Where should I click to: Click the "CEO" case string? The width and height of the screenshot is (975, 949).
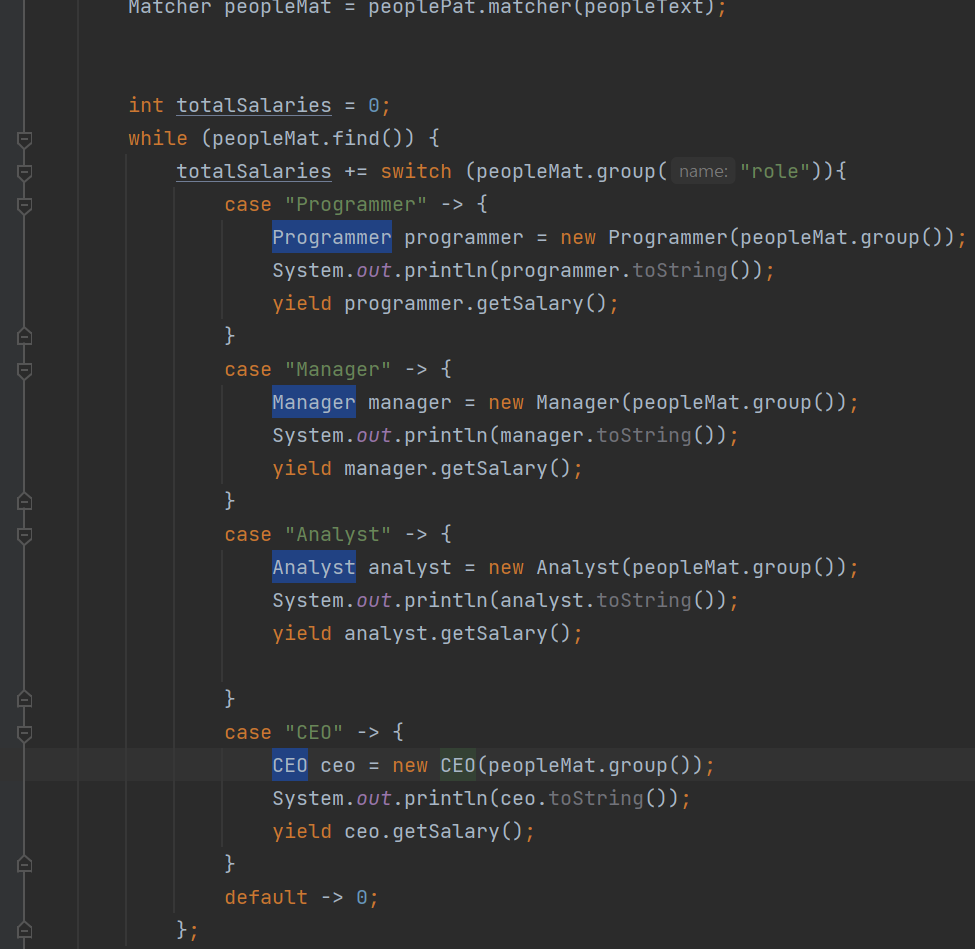tap(314, 733)
